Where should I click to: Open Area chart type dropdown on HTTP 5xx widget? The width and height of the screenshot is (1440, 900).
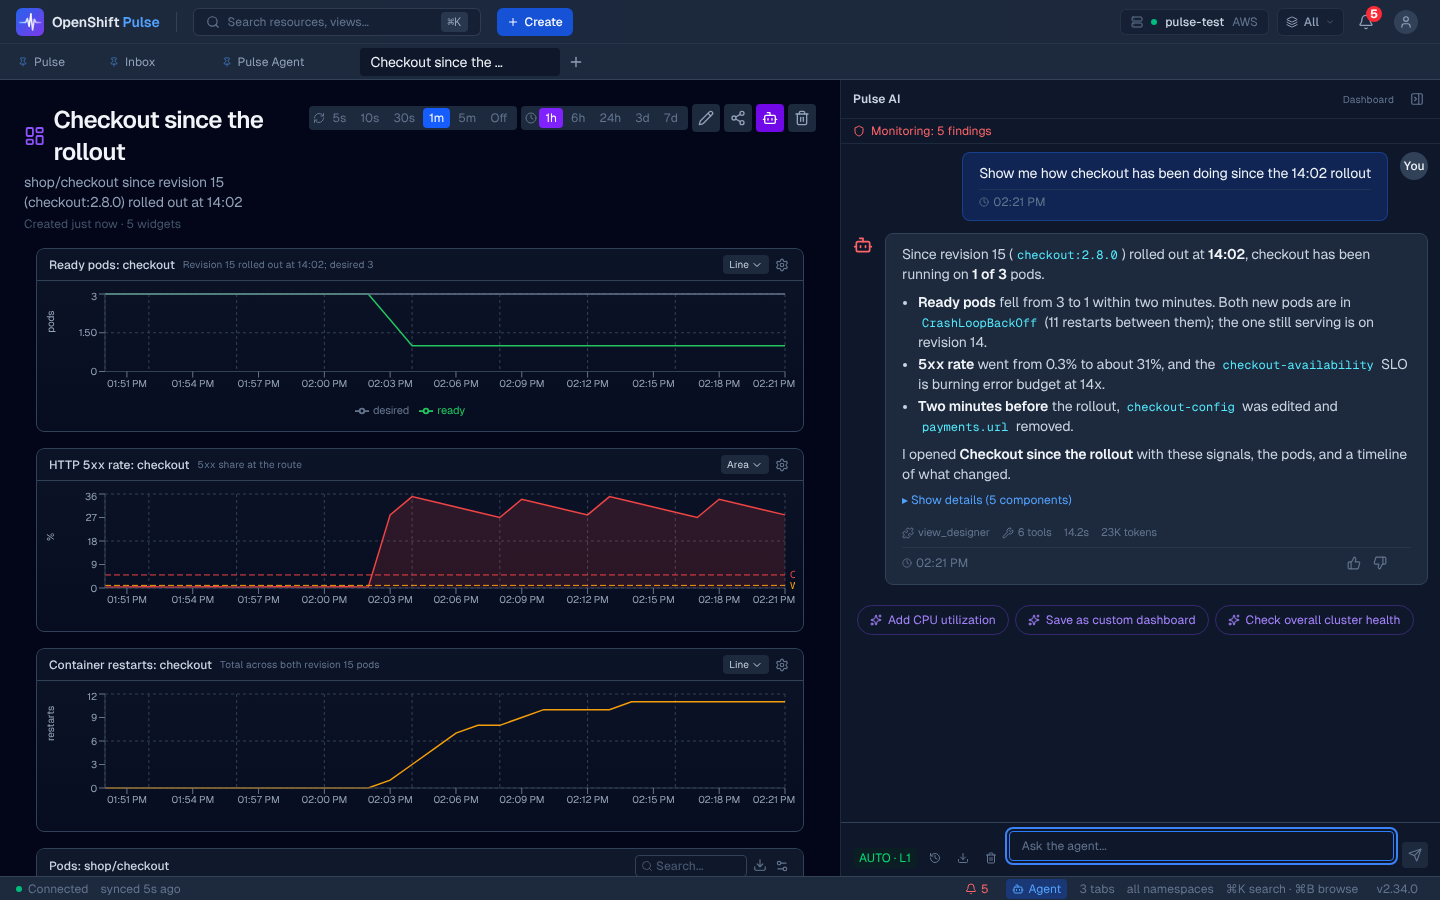pyautogui.click(x=744, y=465)
